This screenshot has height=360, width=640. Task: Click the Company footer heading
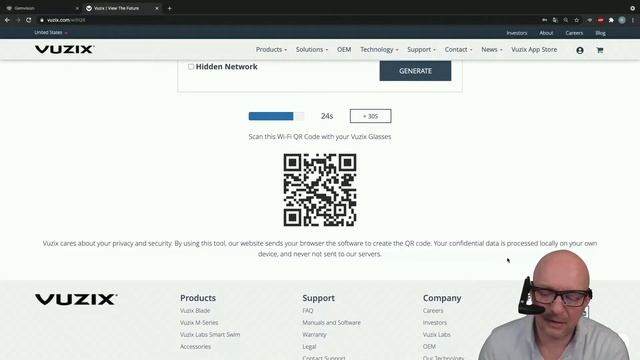pos(442,298)
